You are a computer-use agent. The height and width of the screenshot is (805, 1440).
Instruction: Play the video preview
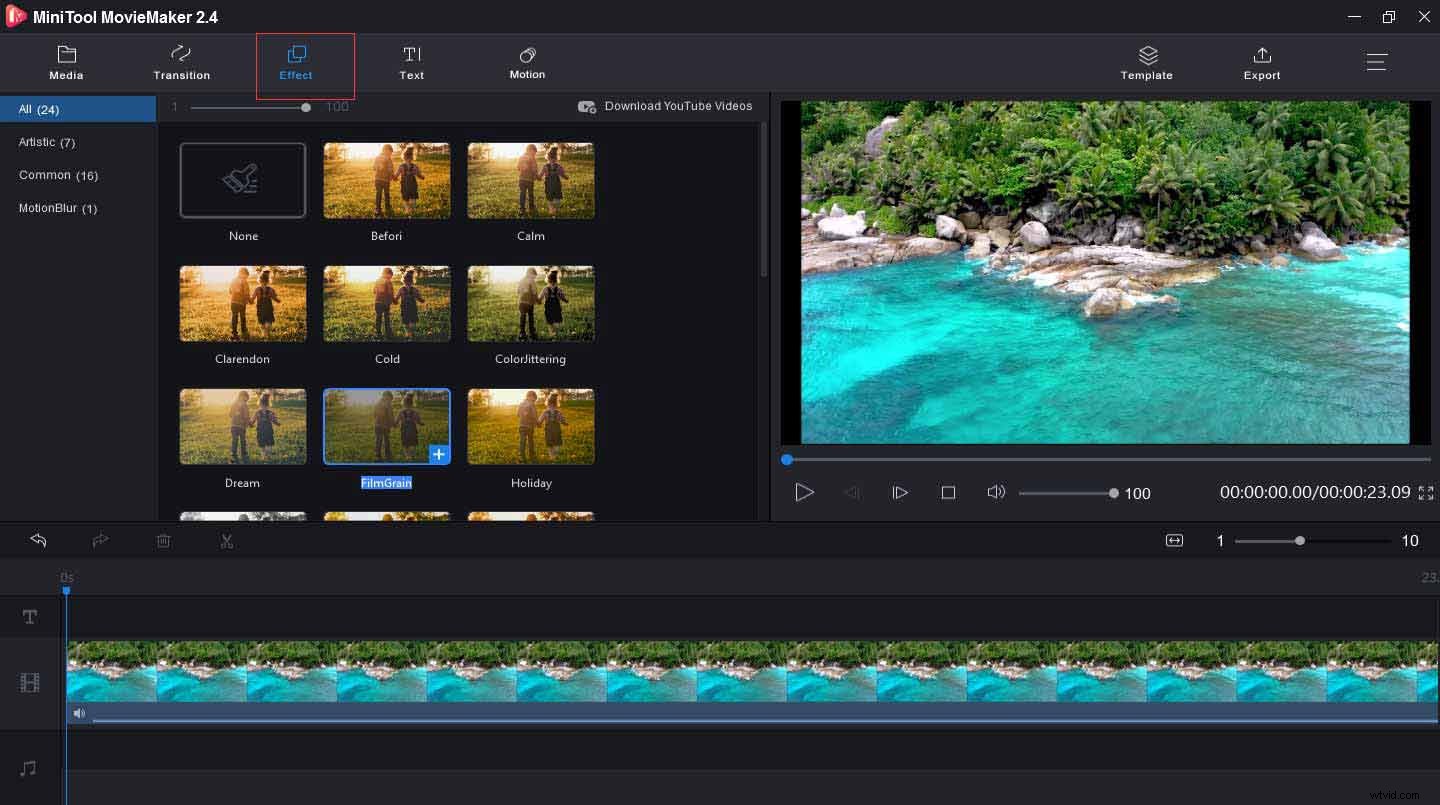click(805, 492)
